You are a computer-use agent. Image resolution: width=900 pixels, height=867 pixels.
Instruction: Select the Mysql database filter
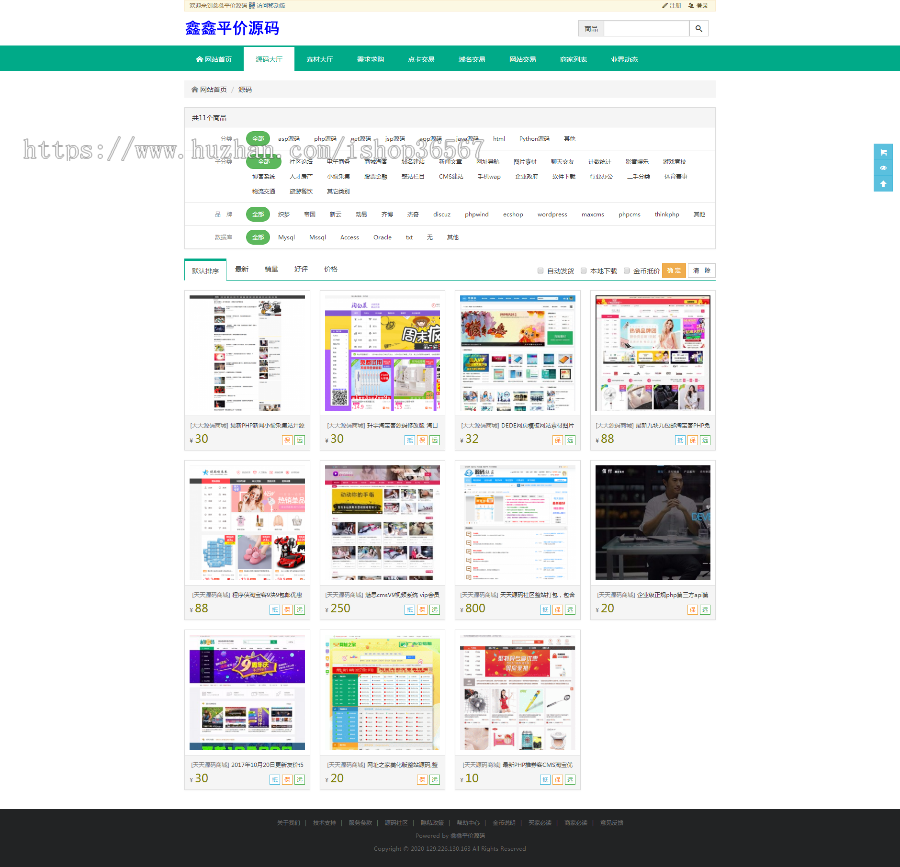tap(287, 237)
